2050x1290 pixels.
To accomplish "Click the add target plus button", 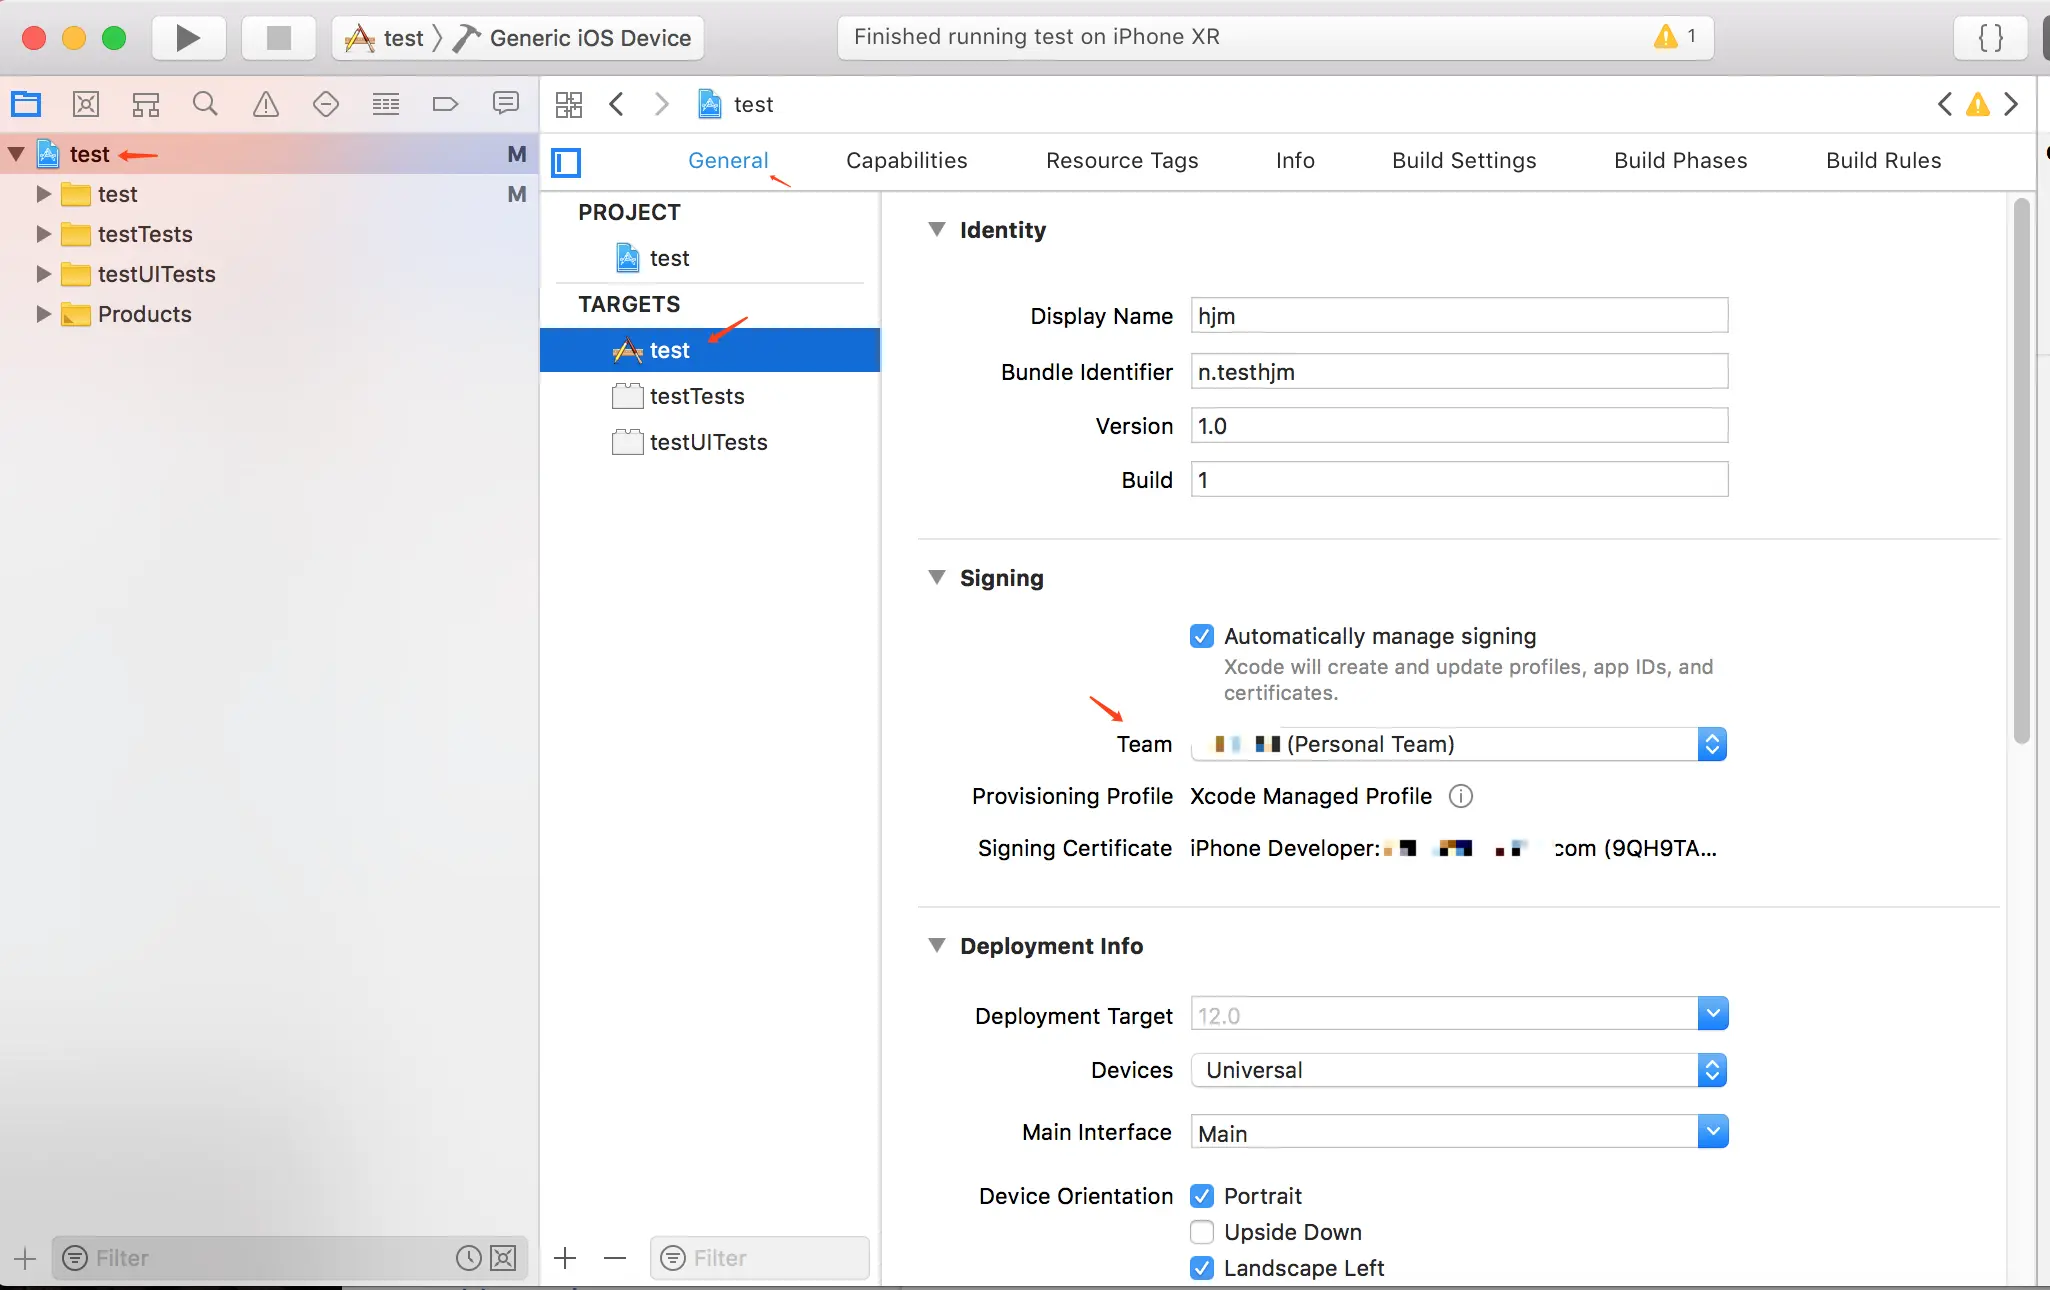I will tap(565, 1258).
